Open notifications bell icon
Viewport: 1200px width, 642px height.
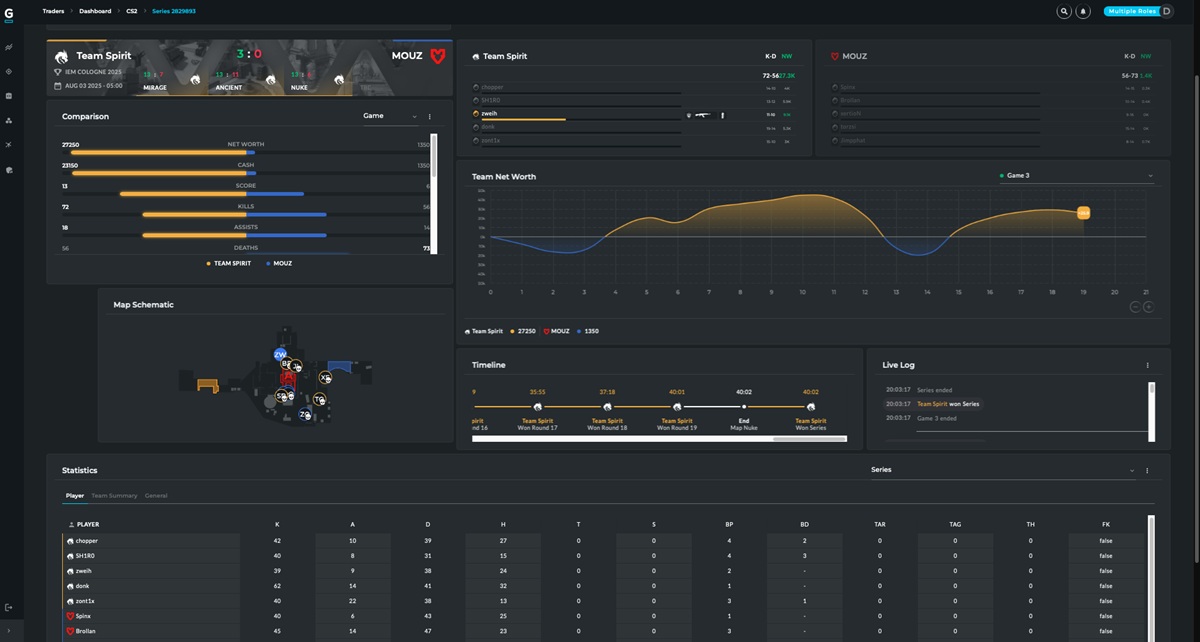(x=1084, y=12)
